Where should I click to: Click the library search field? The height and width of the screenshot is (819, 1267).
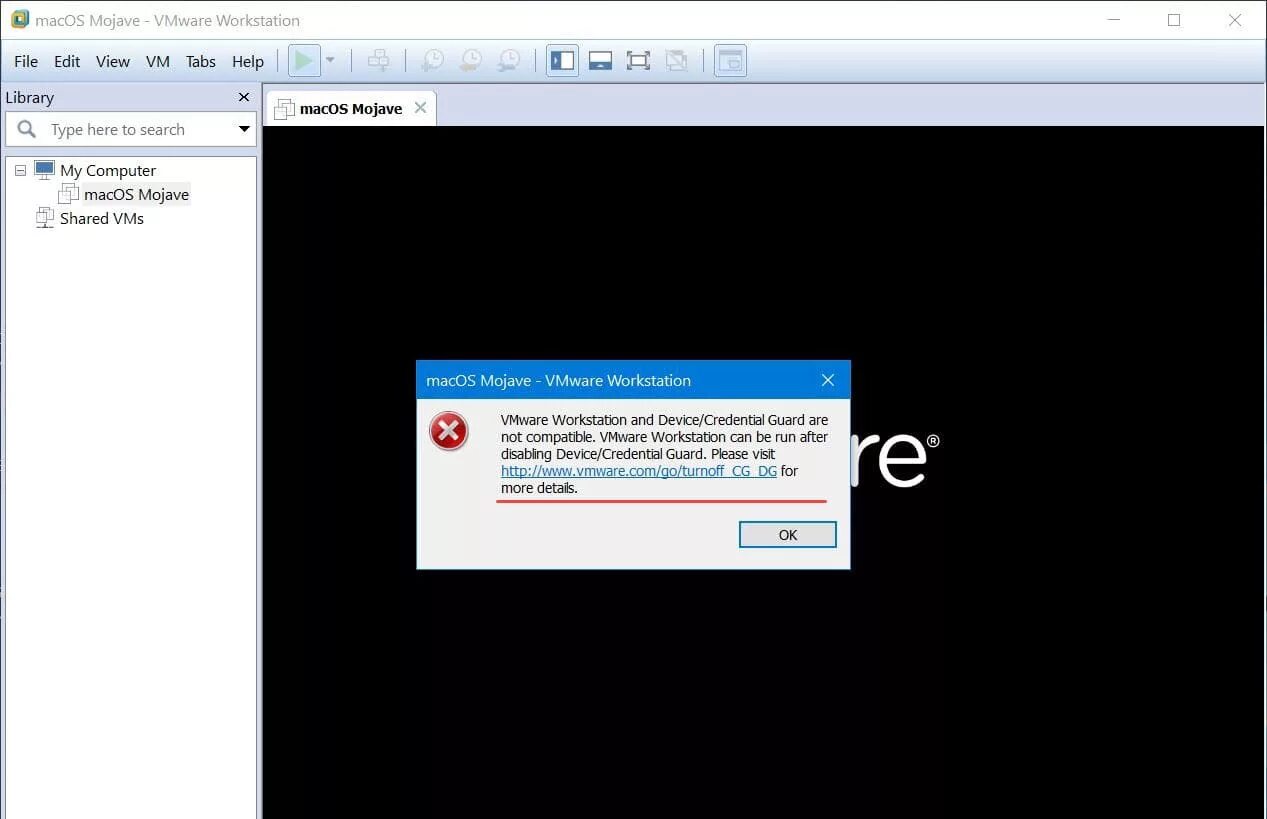click(131, 129)
